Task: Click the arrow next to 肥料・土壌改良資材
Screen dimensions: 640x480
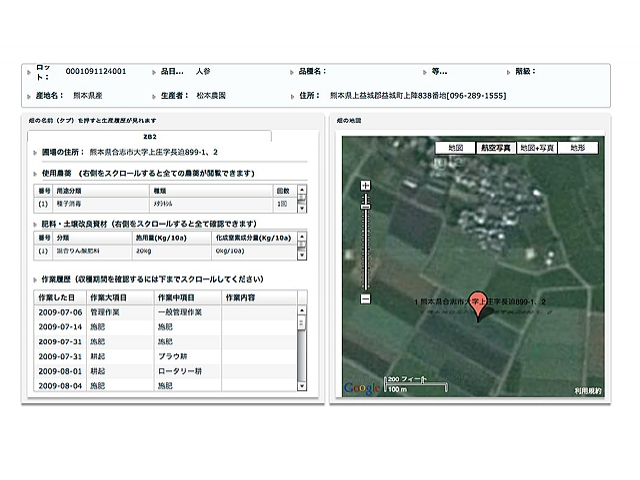Action: [x=35, y=224]
